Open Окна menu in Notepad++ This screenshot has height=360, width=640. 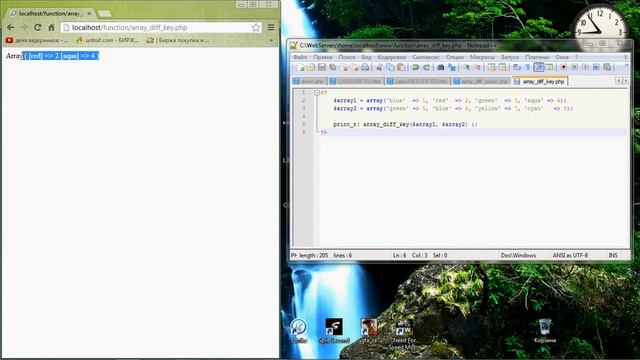click(562, 57)
